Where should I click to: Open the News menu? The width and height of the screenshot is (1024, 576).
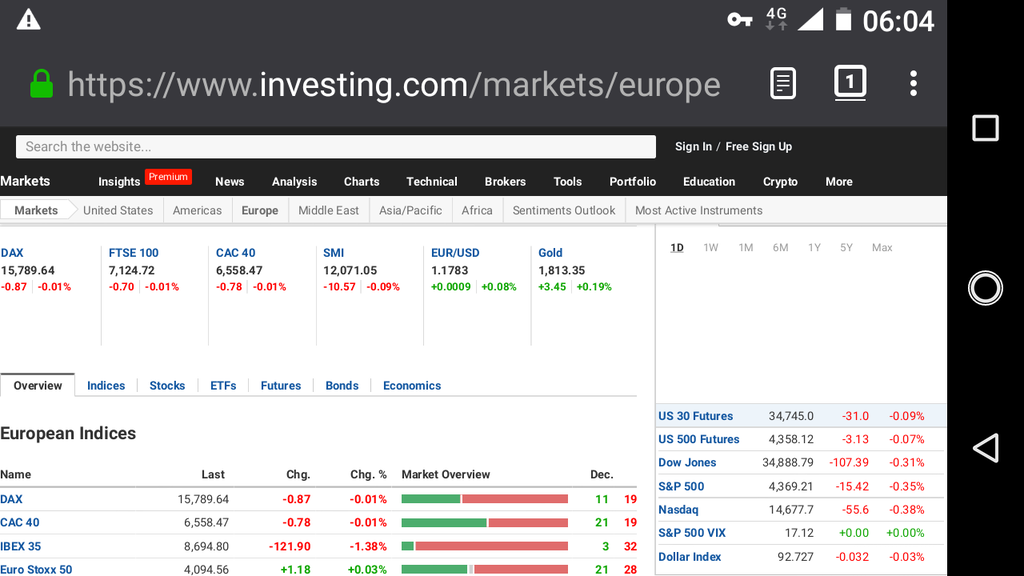[229, 182]
